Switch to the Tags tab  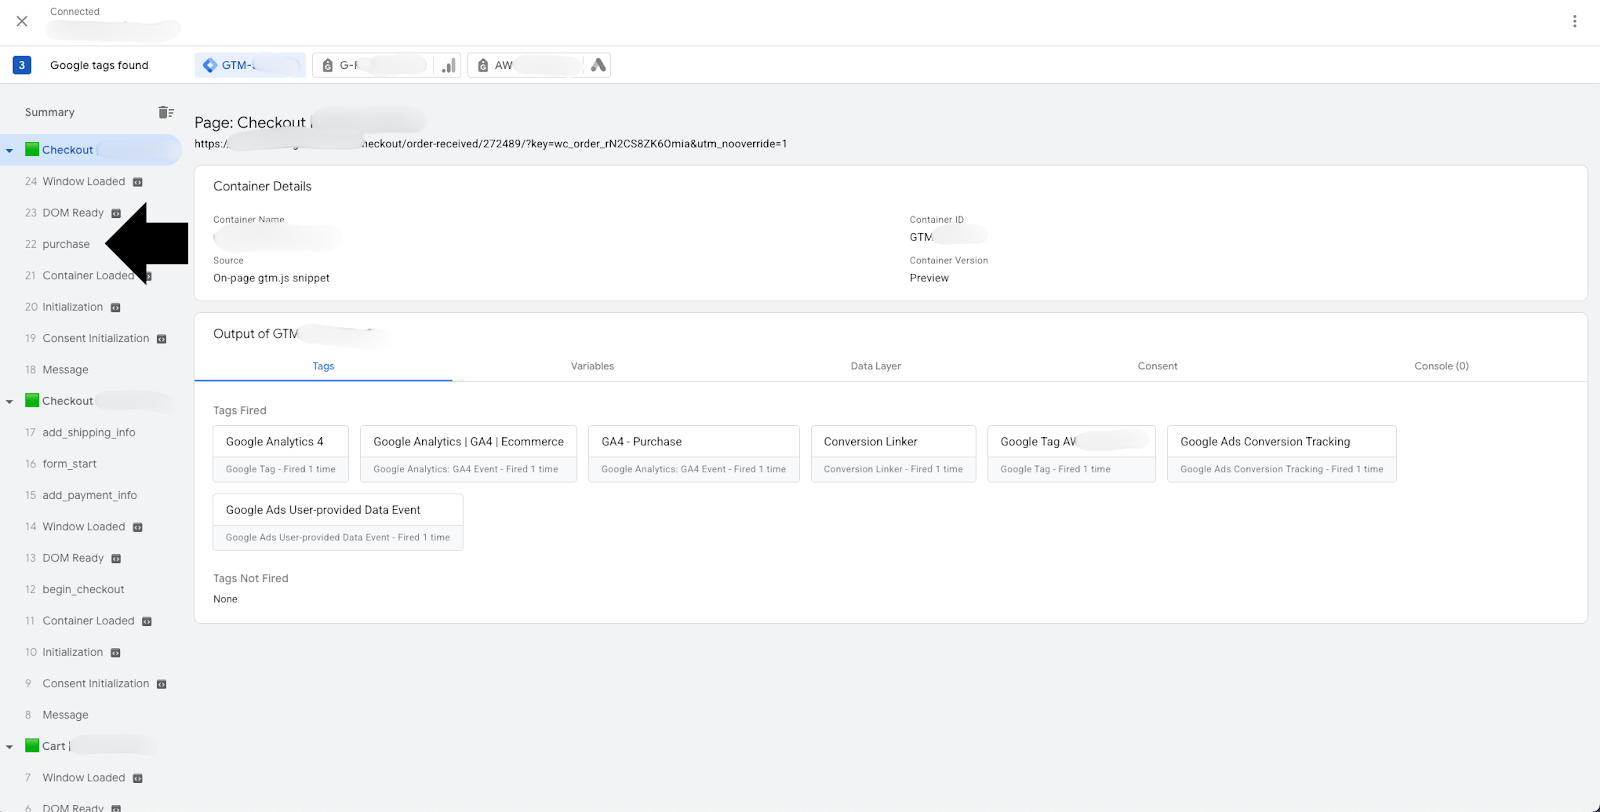(323, 366)
